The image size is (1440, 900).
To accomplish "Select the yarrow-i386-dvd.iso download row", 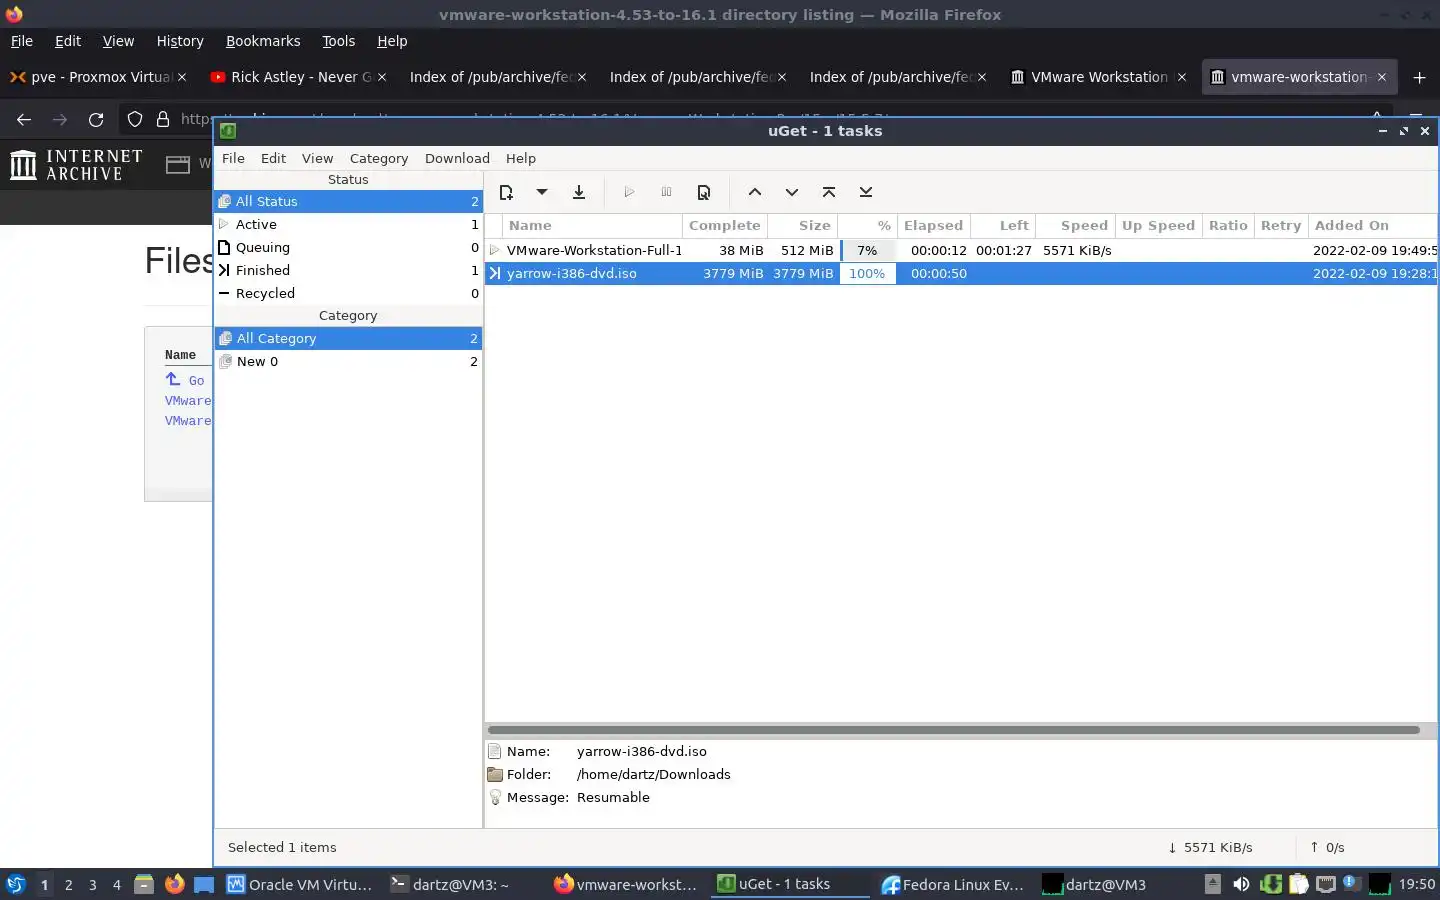I will click(x=961, y=273).
